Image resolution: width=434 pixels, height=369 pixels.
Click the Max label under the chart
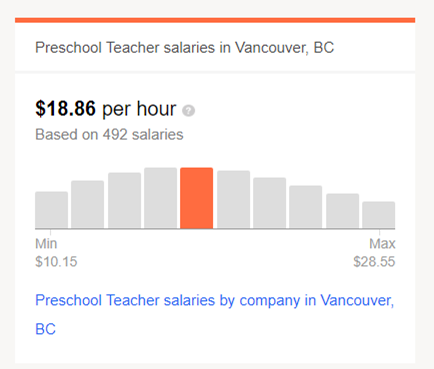click(382, 244)
